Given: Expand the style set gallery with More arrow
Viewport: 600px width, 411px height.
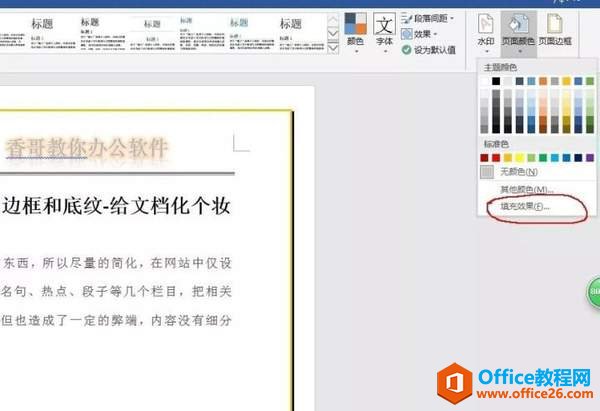Looking at the screenshot, I should point(333,49).
